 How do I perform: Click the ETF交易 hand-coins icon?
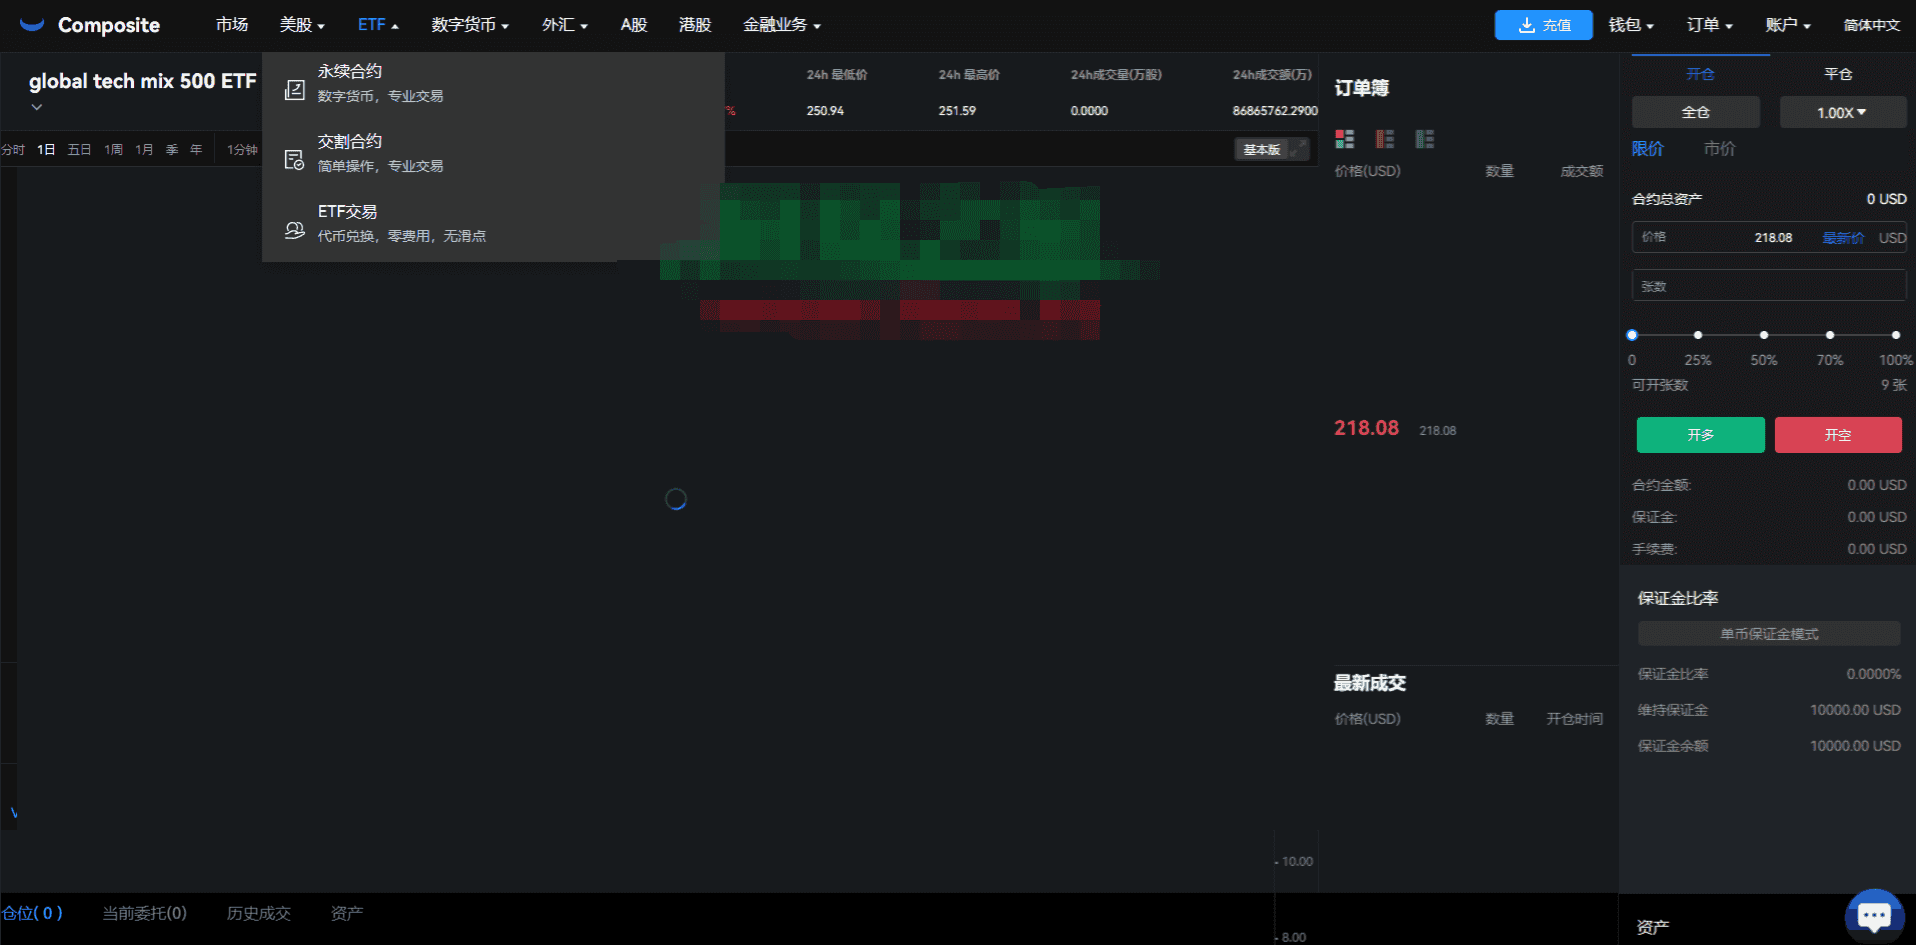coord(294,230)
